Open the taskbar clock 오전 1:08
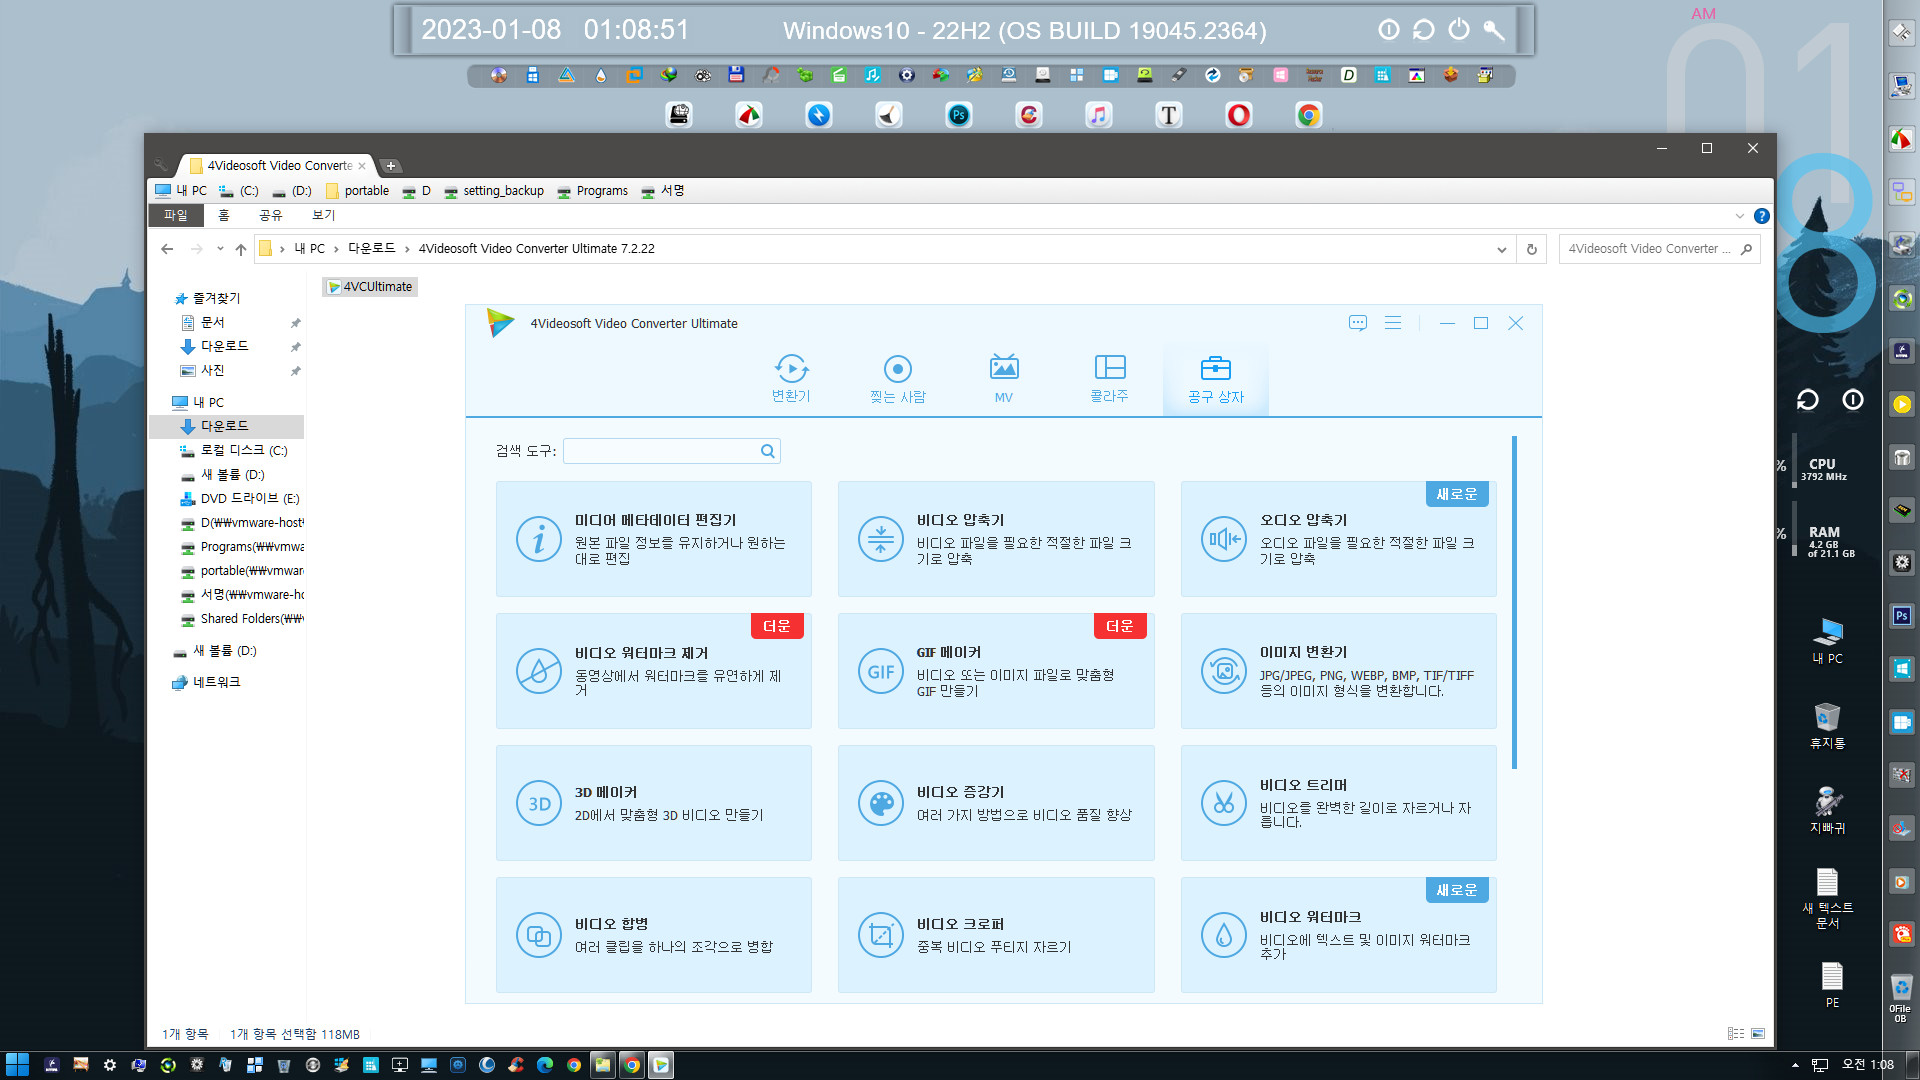This screenshot has height=1080, width=1920. click(1868, 1065)
